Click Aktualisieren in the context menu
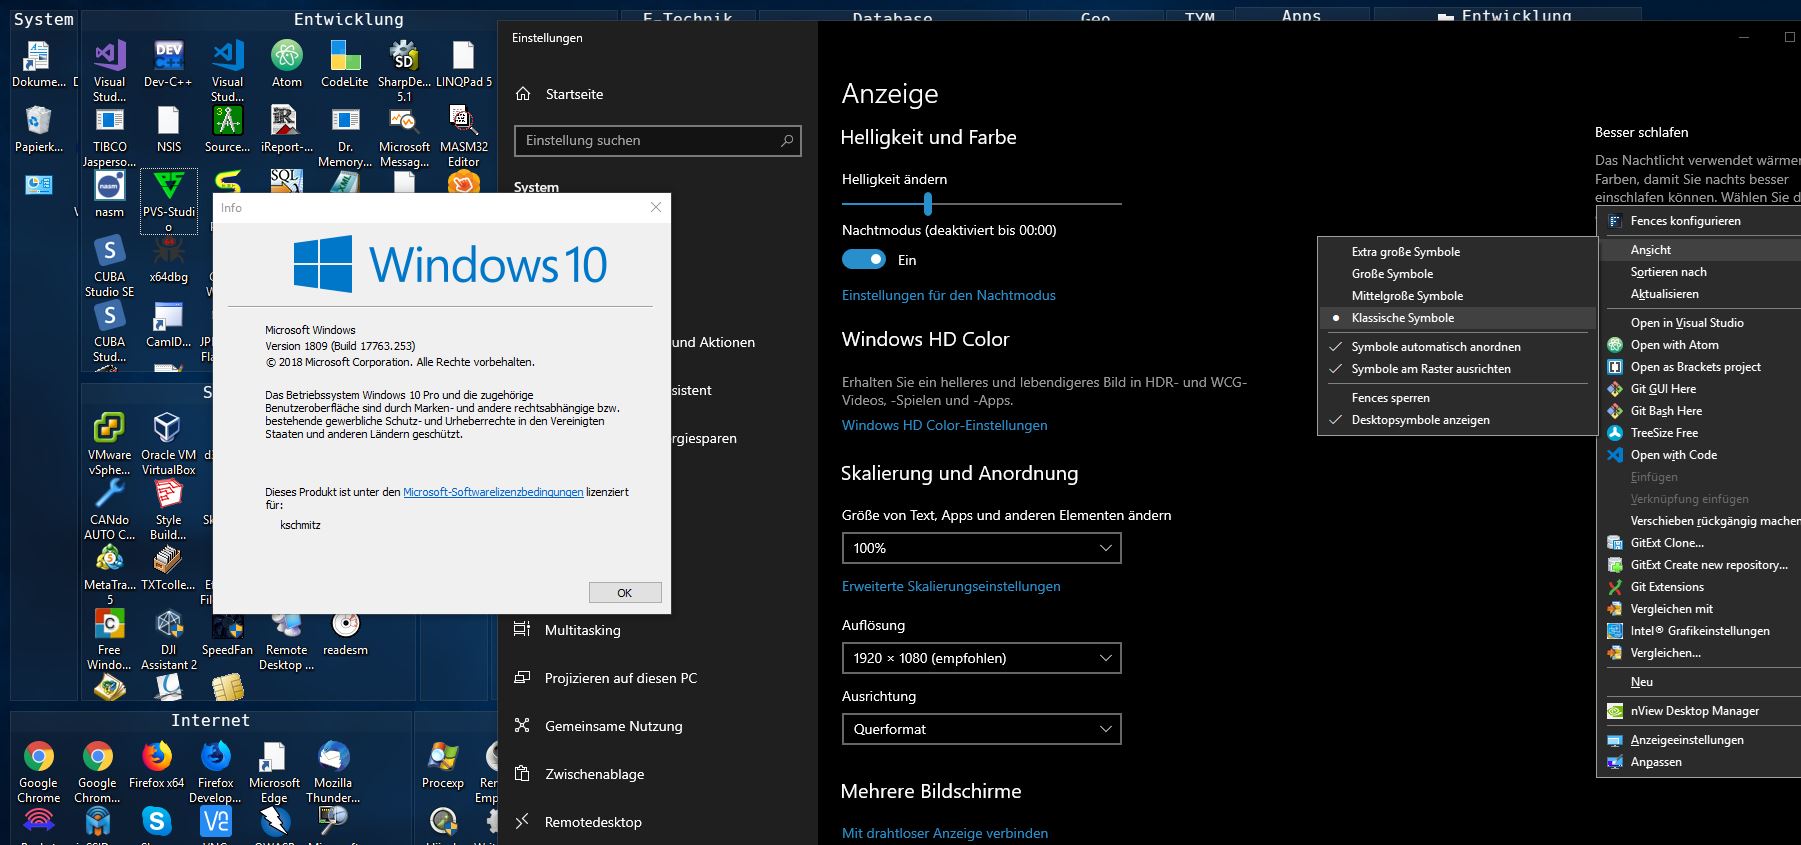 pos(1700,294)
